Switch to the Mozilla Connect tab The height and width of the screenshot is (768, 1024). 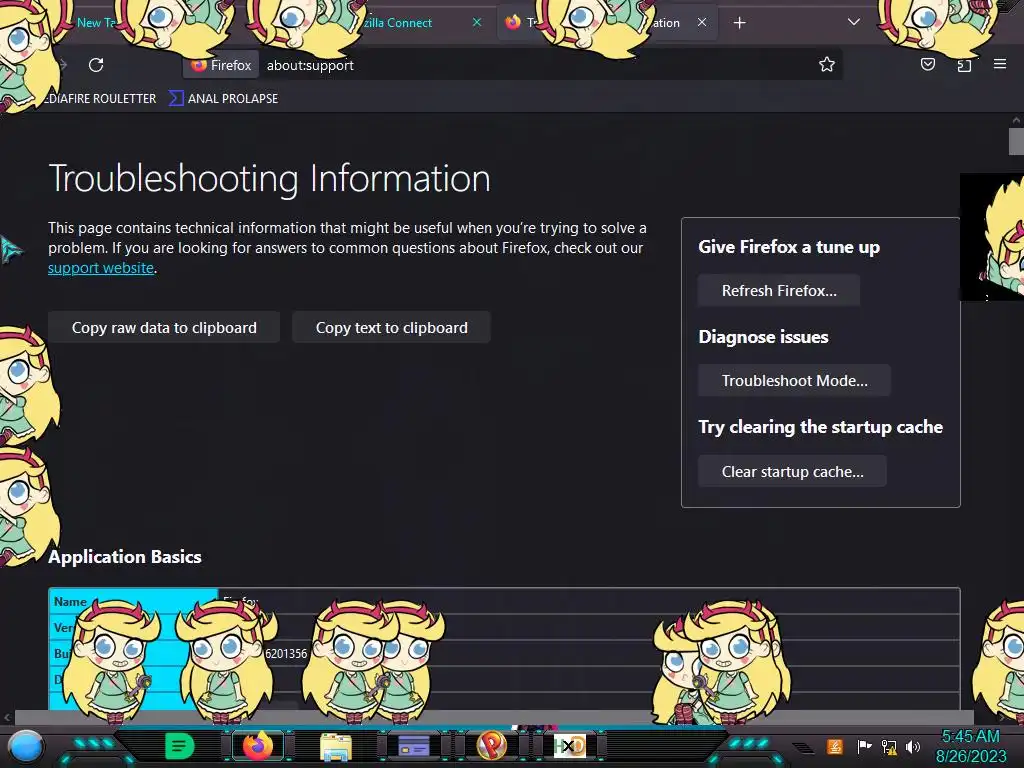click(397, 23)
